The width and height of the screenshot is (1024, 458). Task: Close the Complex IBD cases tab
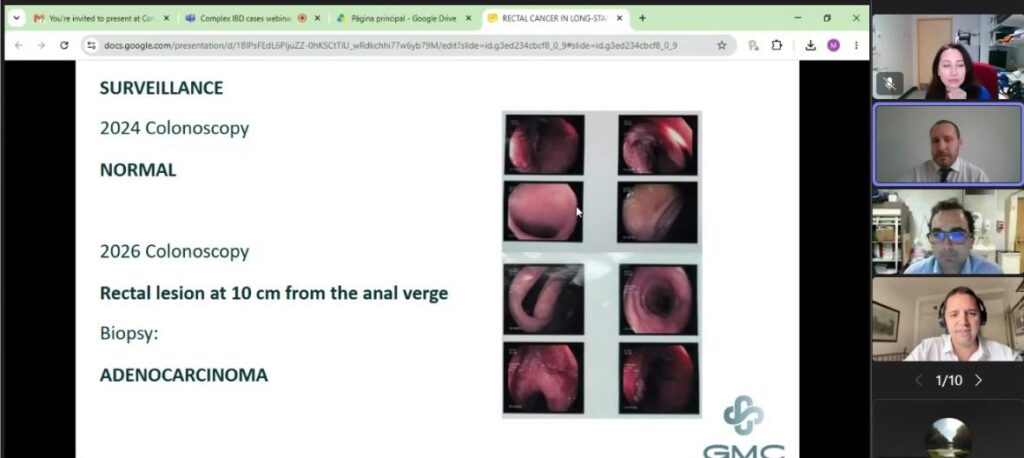pyautogui.click(x=317, y=18)
